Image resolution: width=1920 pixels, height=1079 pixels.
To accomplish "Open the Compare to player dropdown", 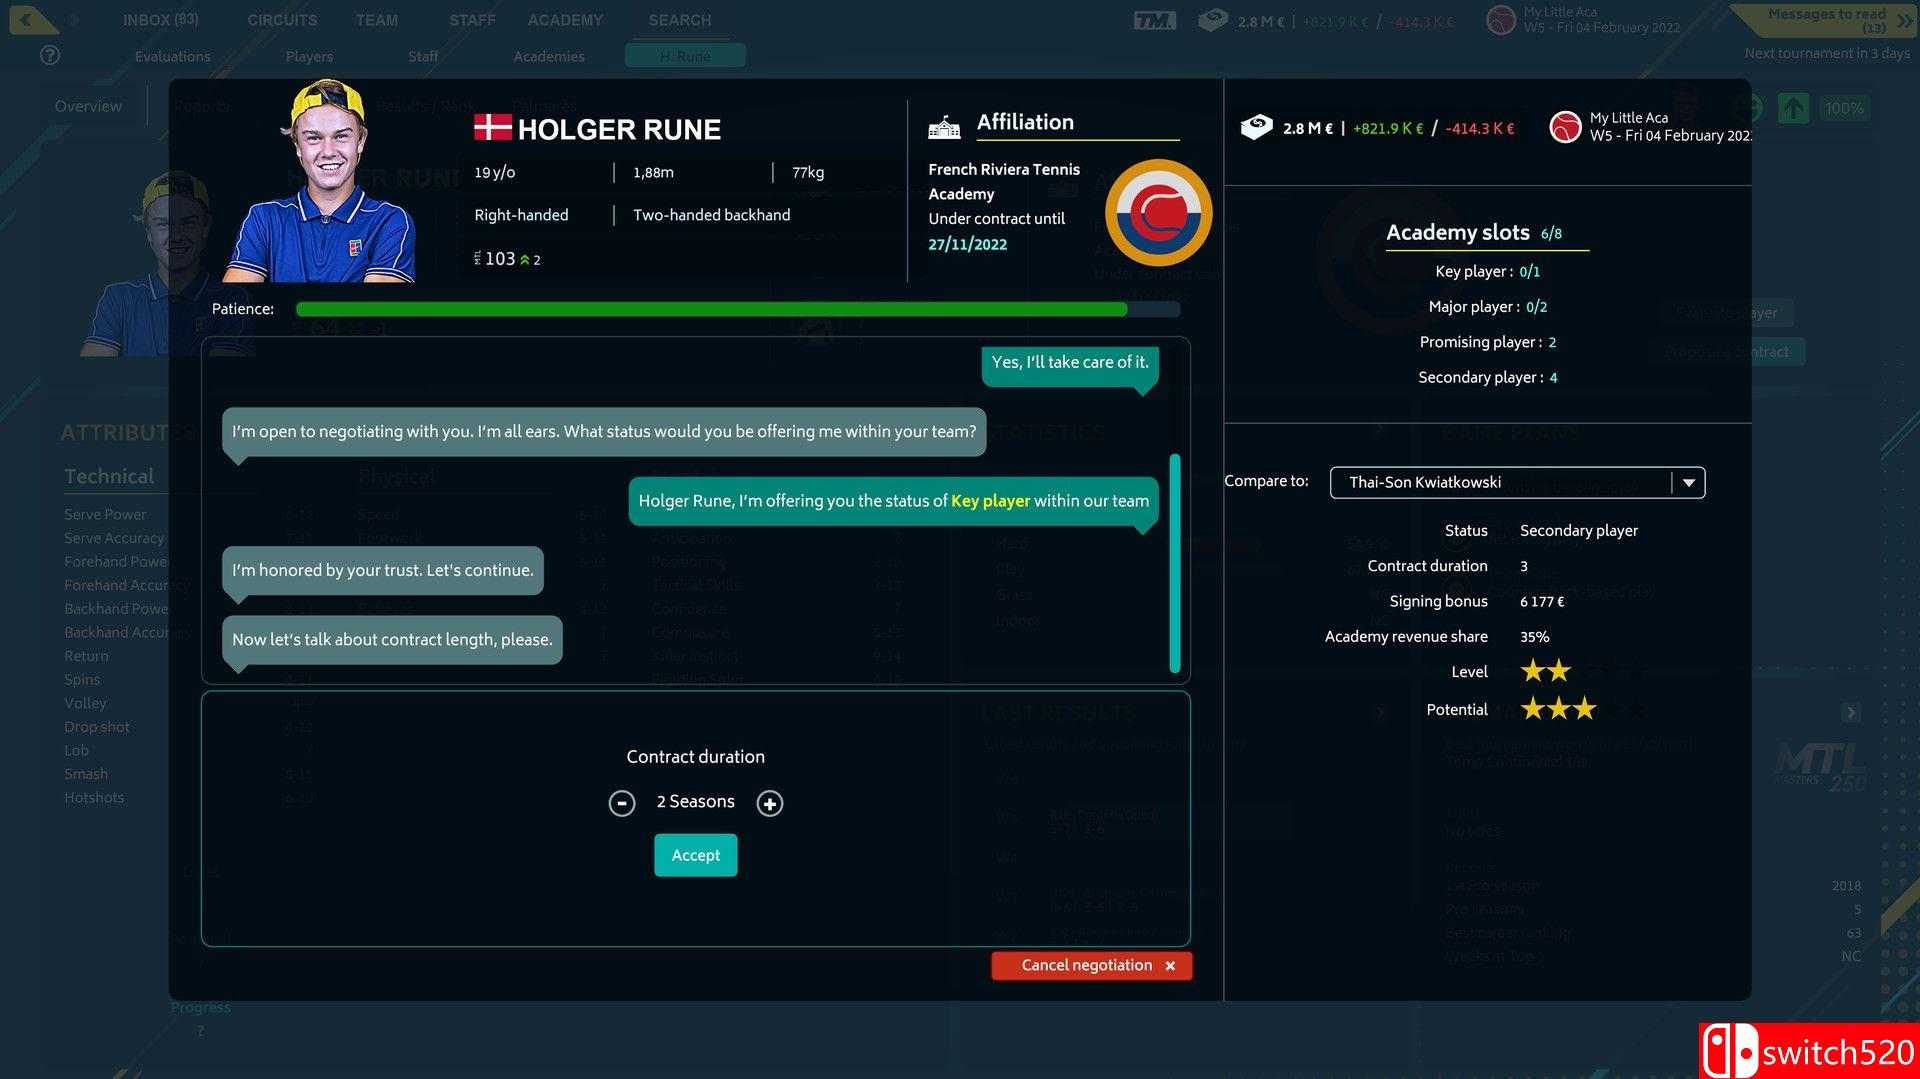I will [x=1687, y=482].
